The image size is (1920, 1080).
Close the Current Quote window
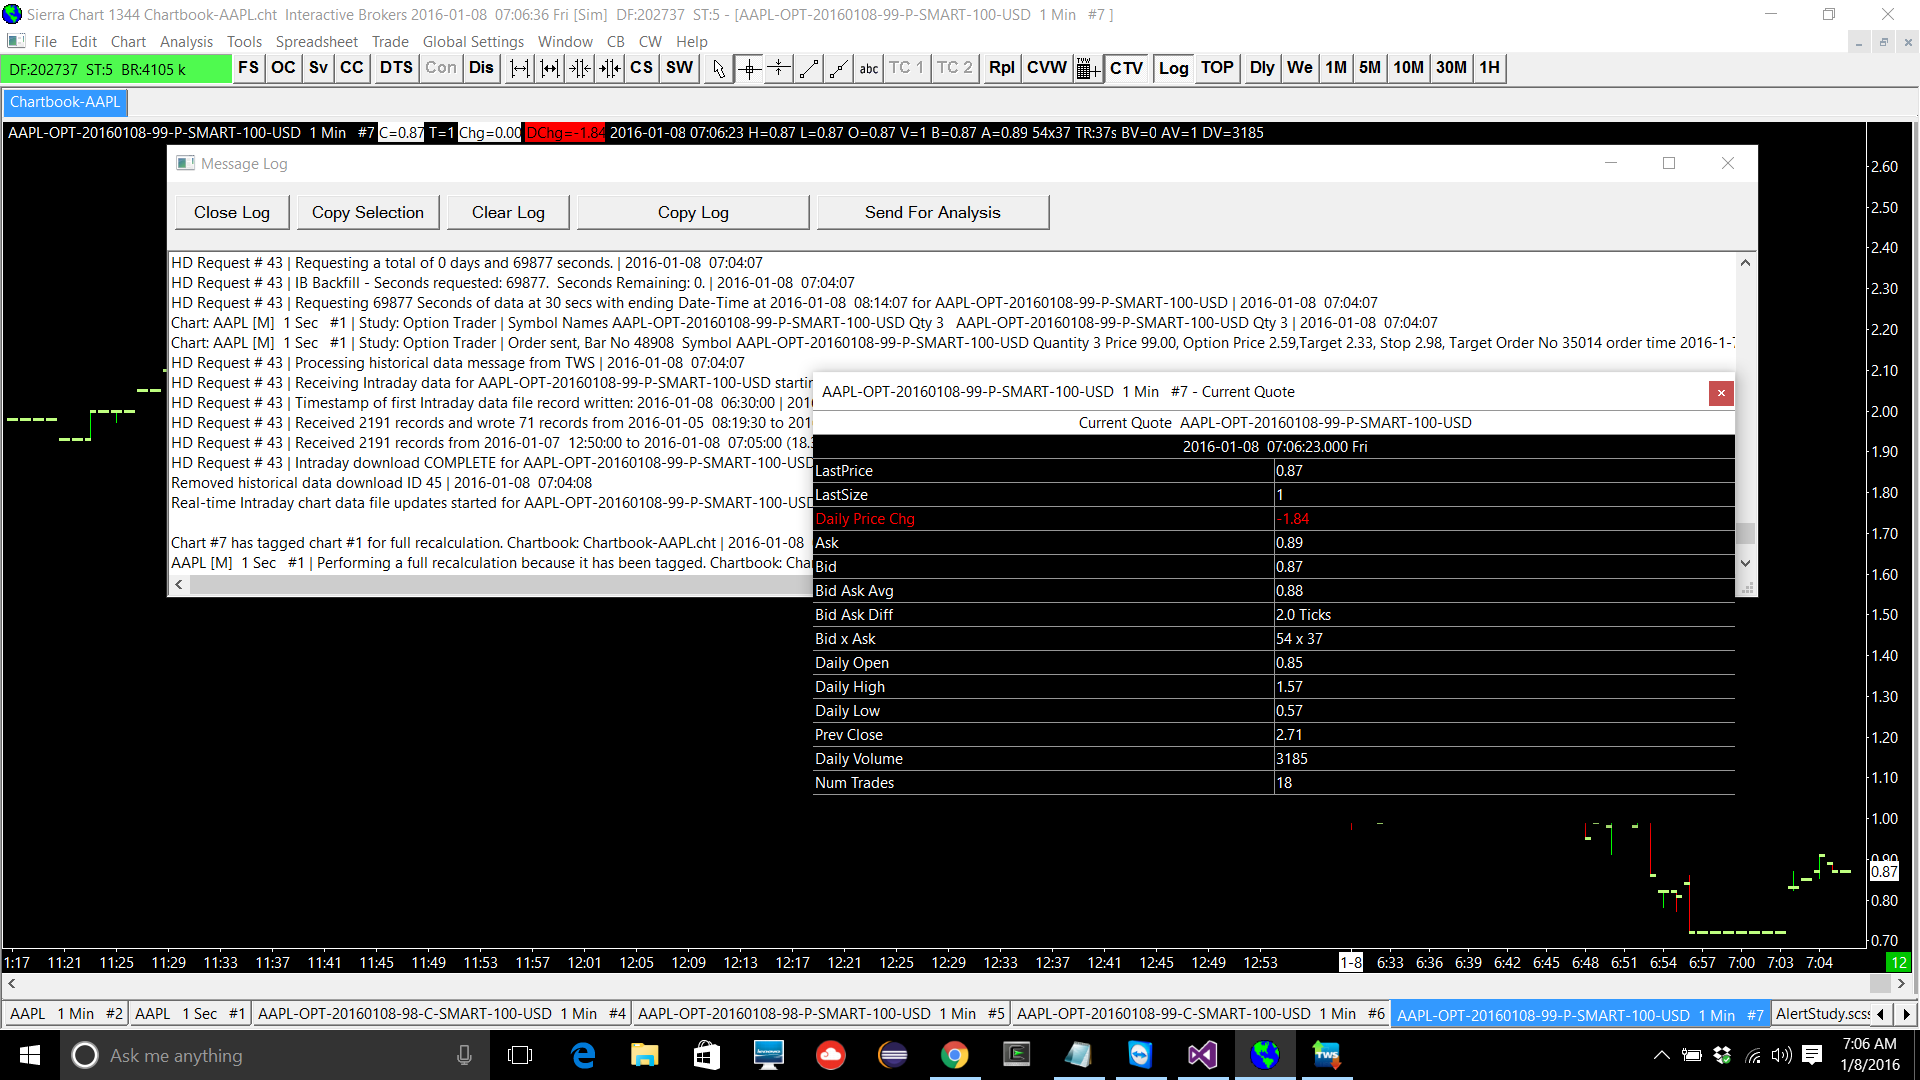1721,393
